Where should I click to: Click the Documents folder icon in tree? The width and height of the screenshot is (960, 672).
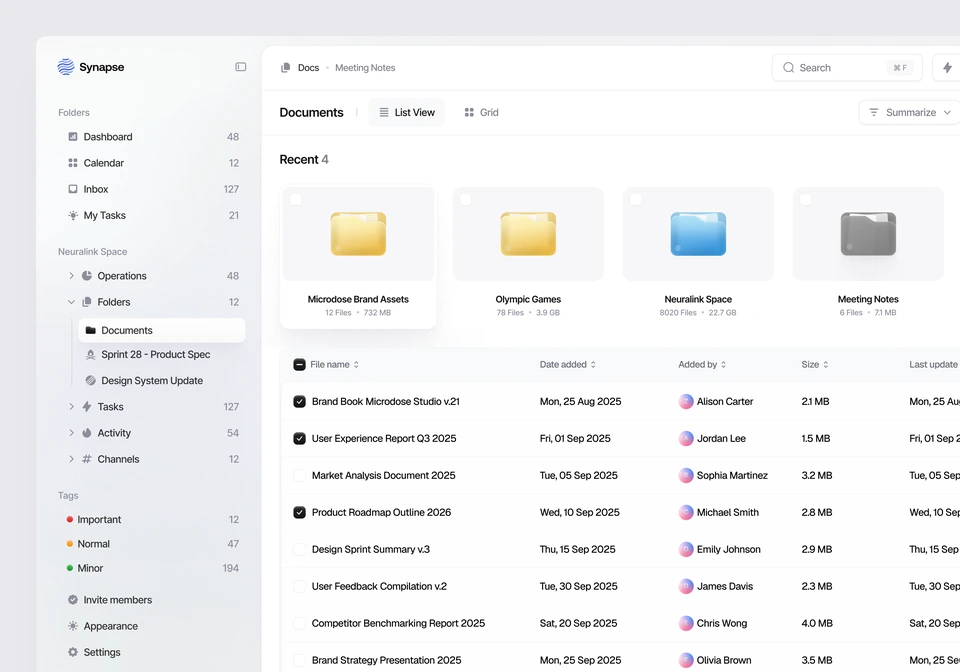(91, 330)
